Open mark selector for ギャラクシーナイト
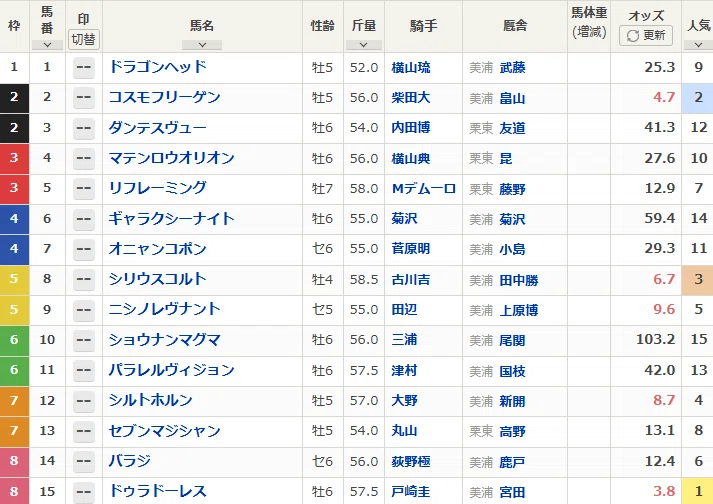 coord(84,219)
